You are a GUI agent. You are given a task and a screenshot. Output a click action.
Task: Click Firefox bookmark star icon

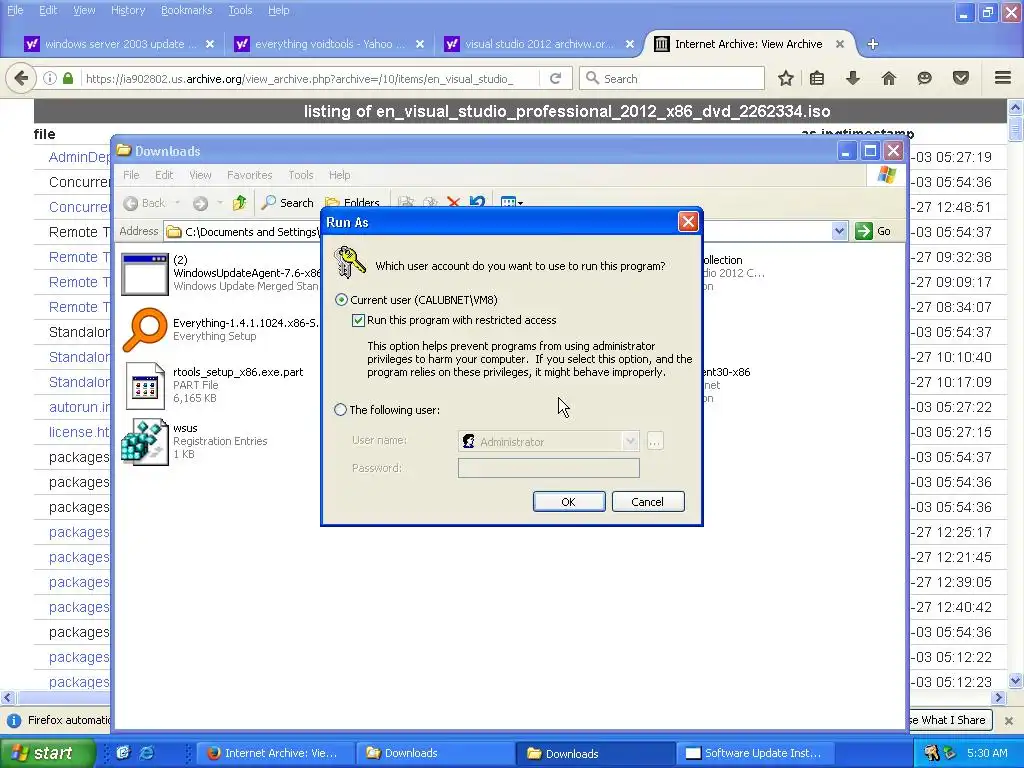click(x=786, y=78)
